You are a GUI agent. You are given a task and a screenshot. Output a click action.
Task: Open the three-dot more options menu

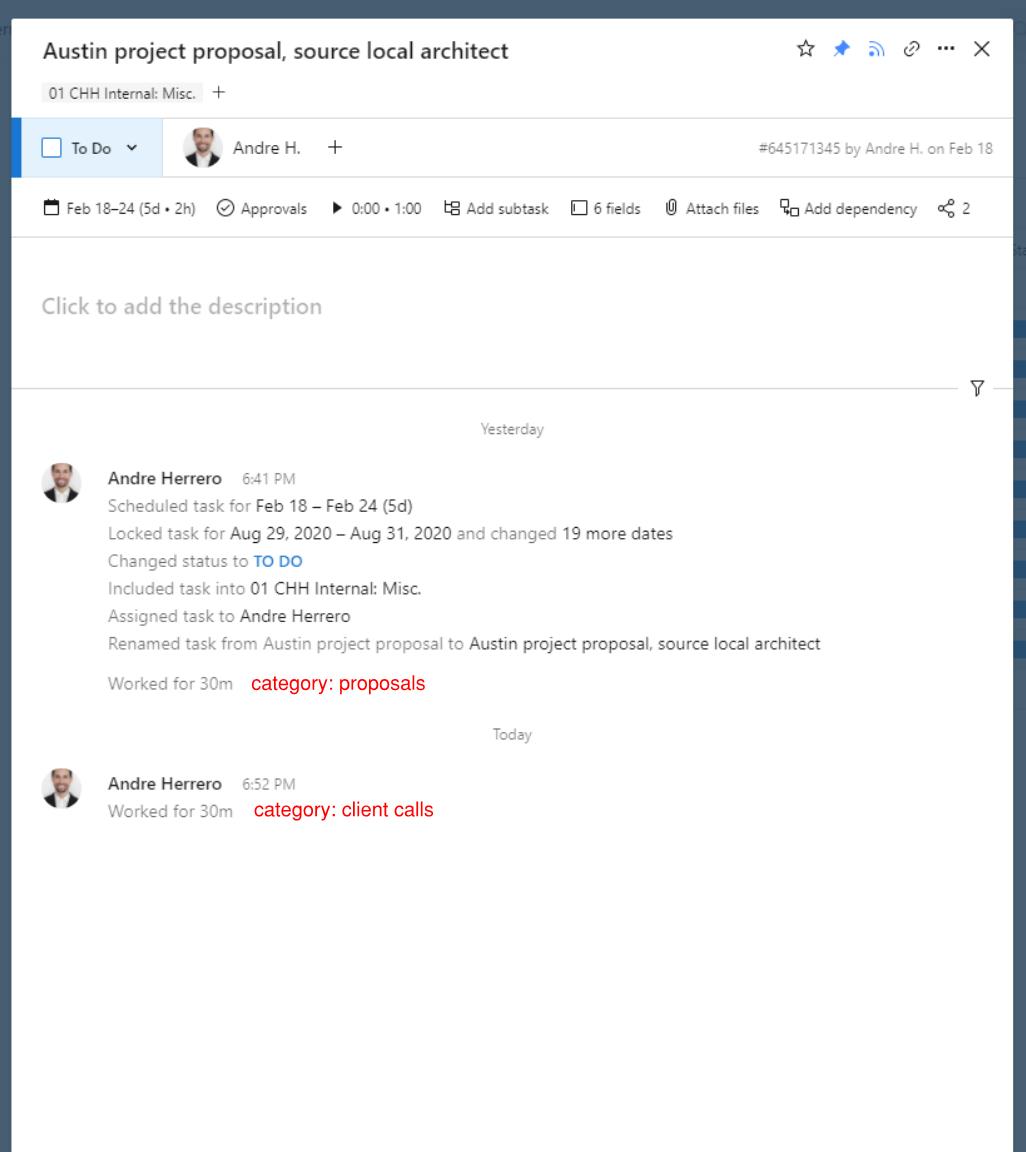(x=946, y=49)
